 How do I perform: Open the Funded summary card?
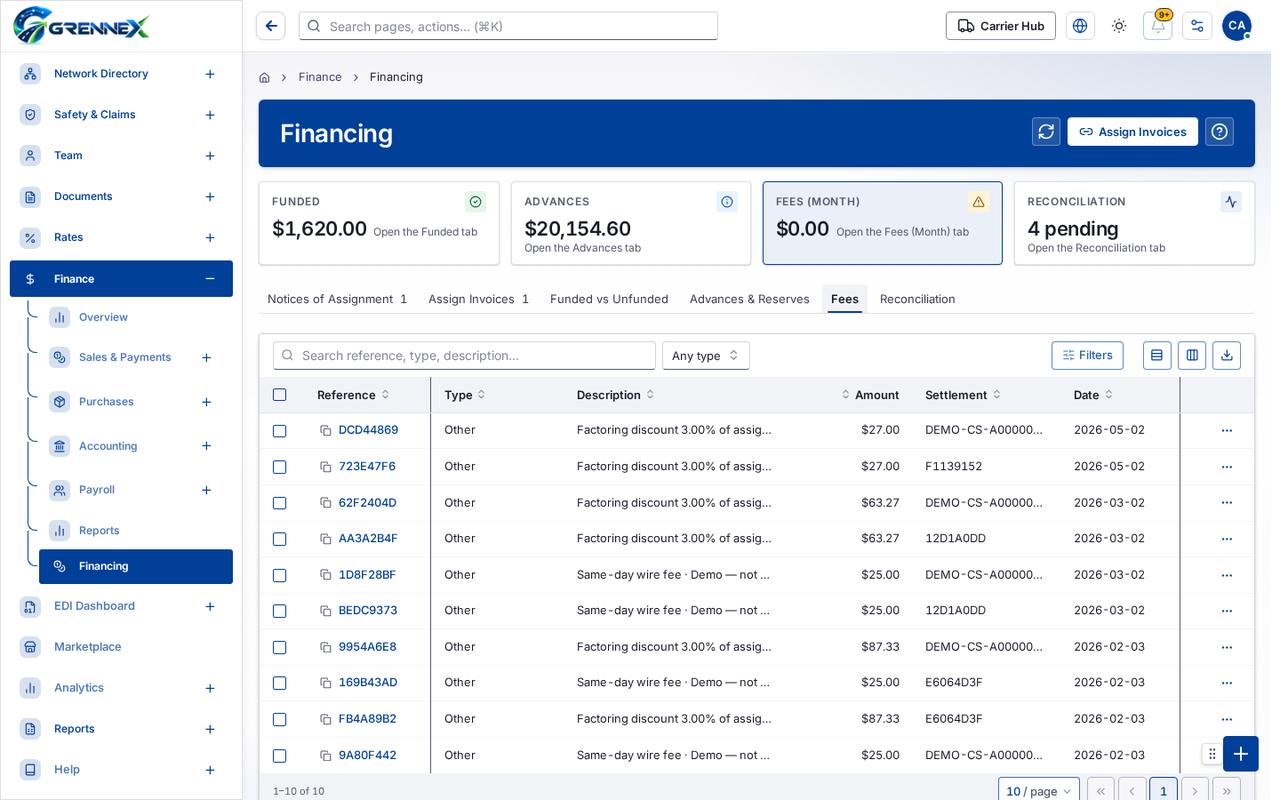point(379,223)
